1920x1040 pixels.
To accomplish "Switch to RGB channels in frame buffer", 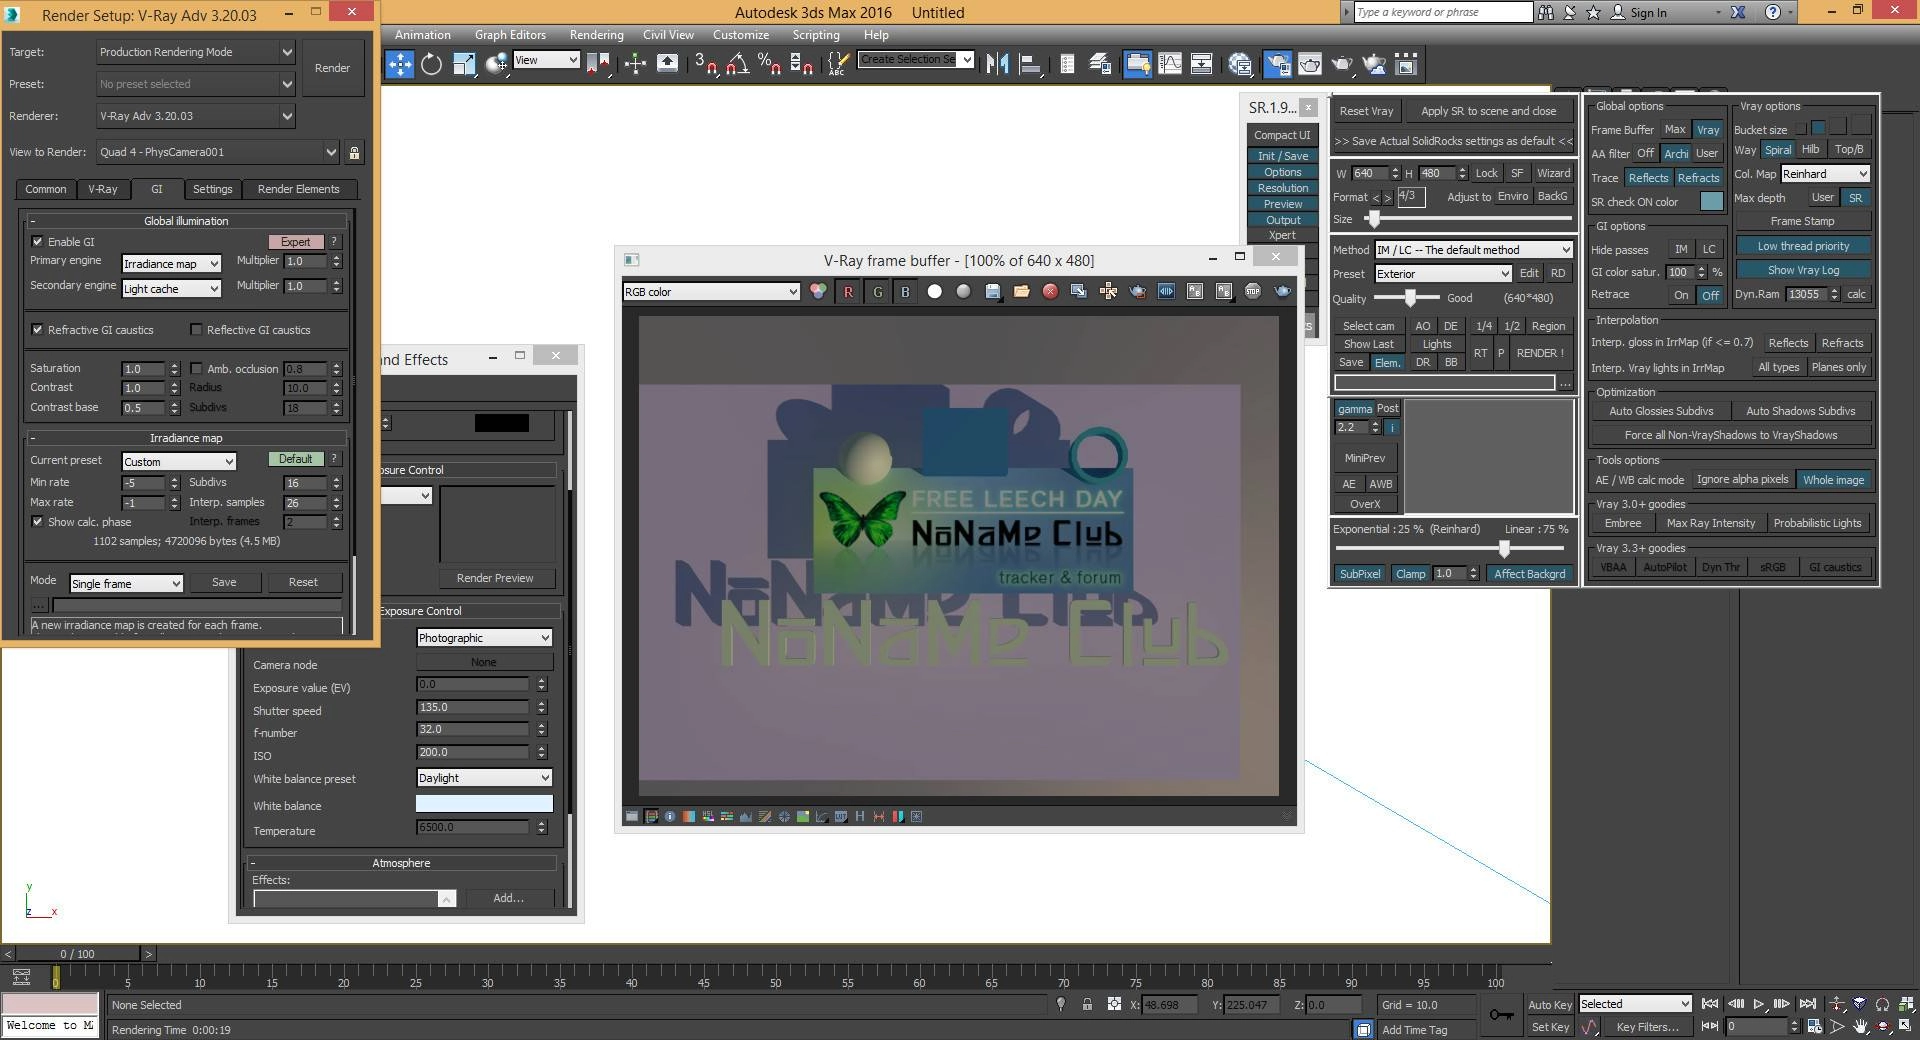I will [x=819, y=291].
